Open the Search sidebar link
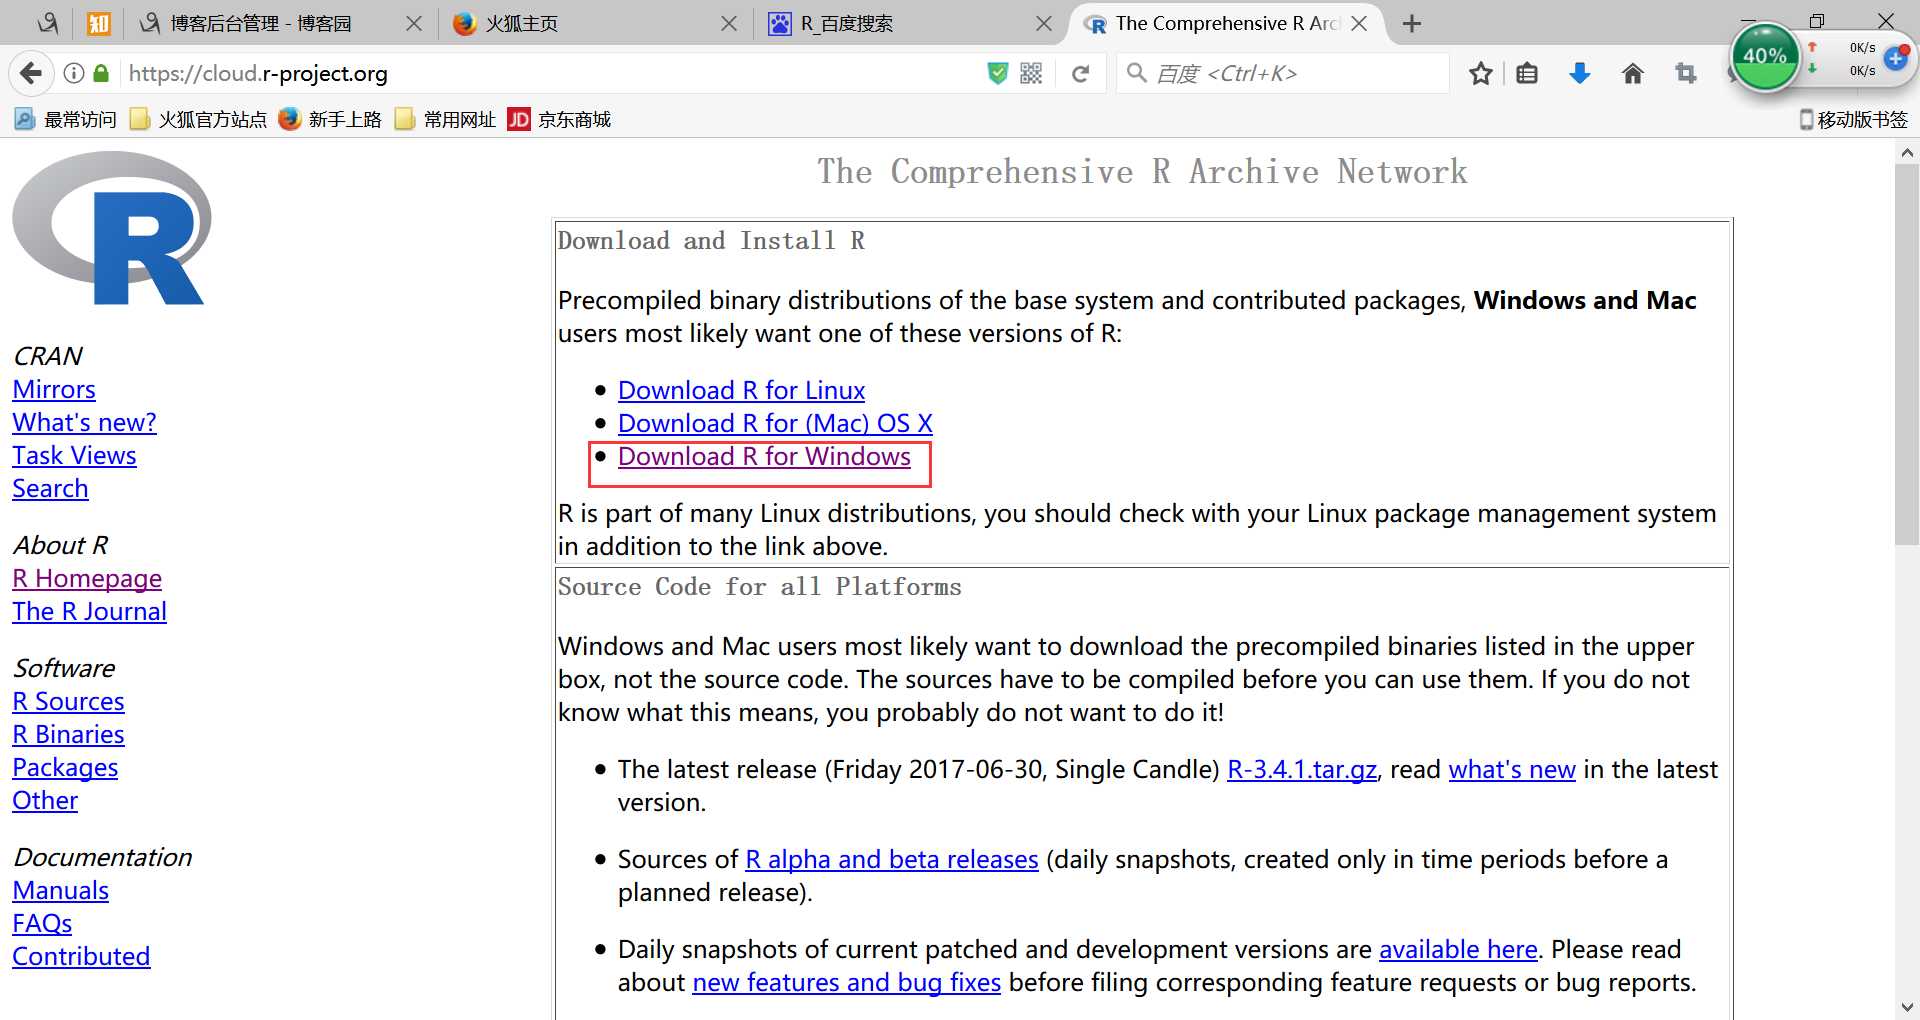This screenshot has height=1020, width=1920. coord(50,488)
